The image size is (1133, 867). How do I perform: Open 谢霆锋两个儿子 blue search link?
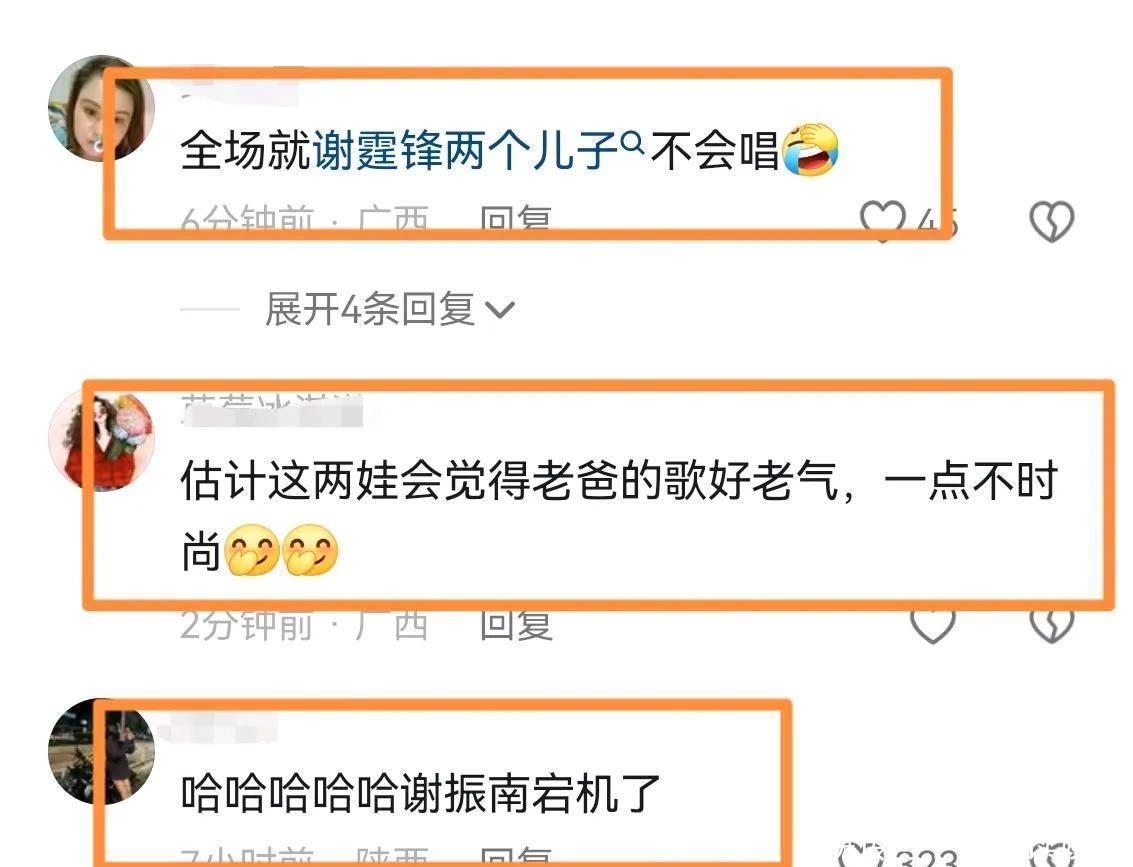point(466,150)
